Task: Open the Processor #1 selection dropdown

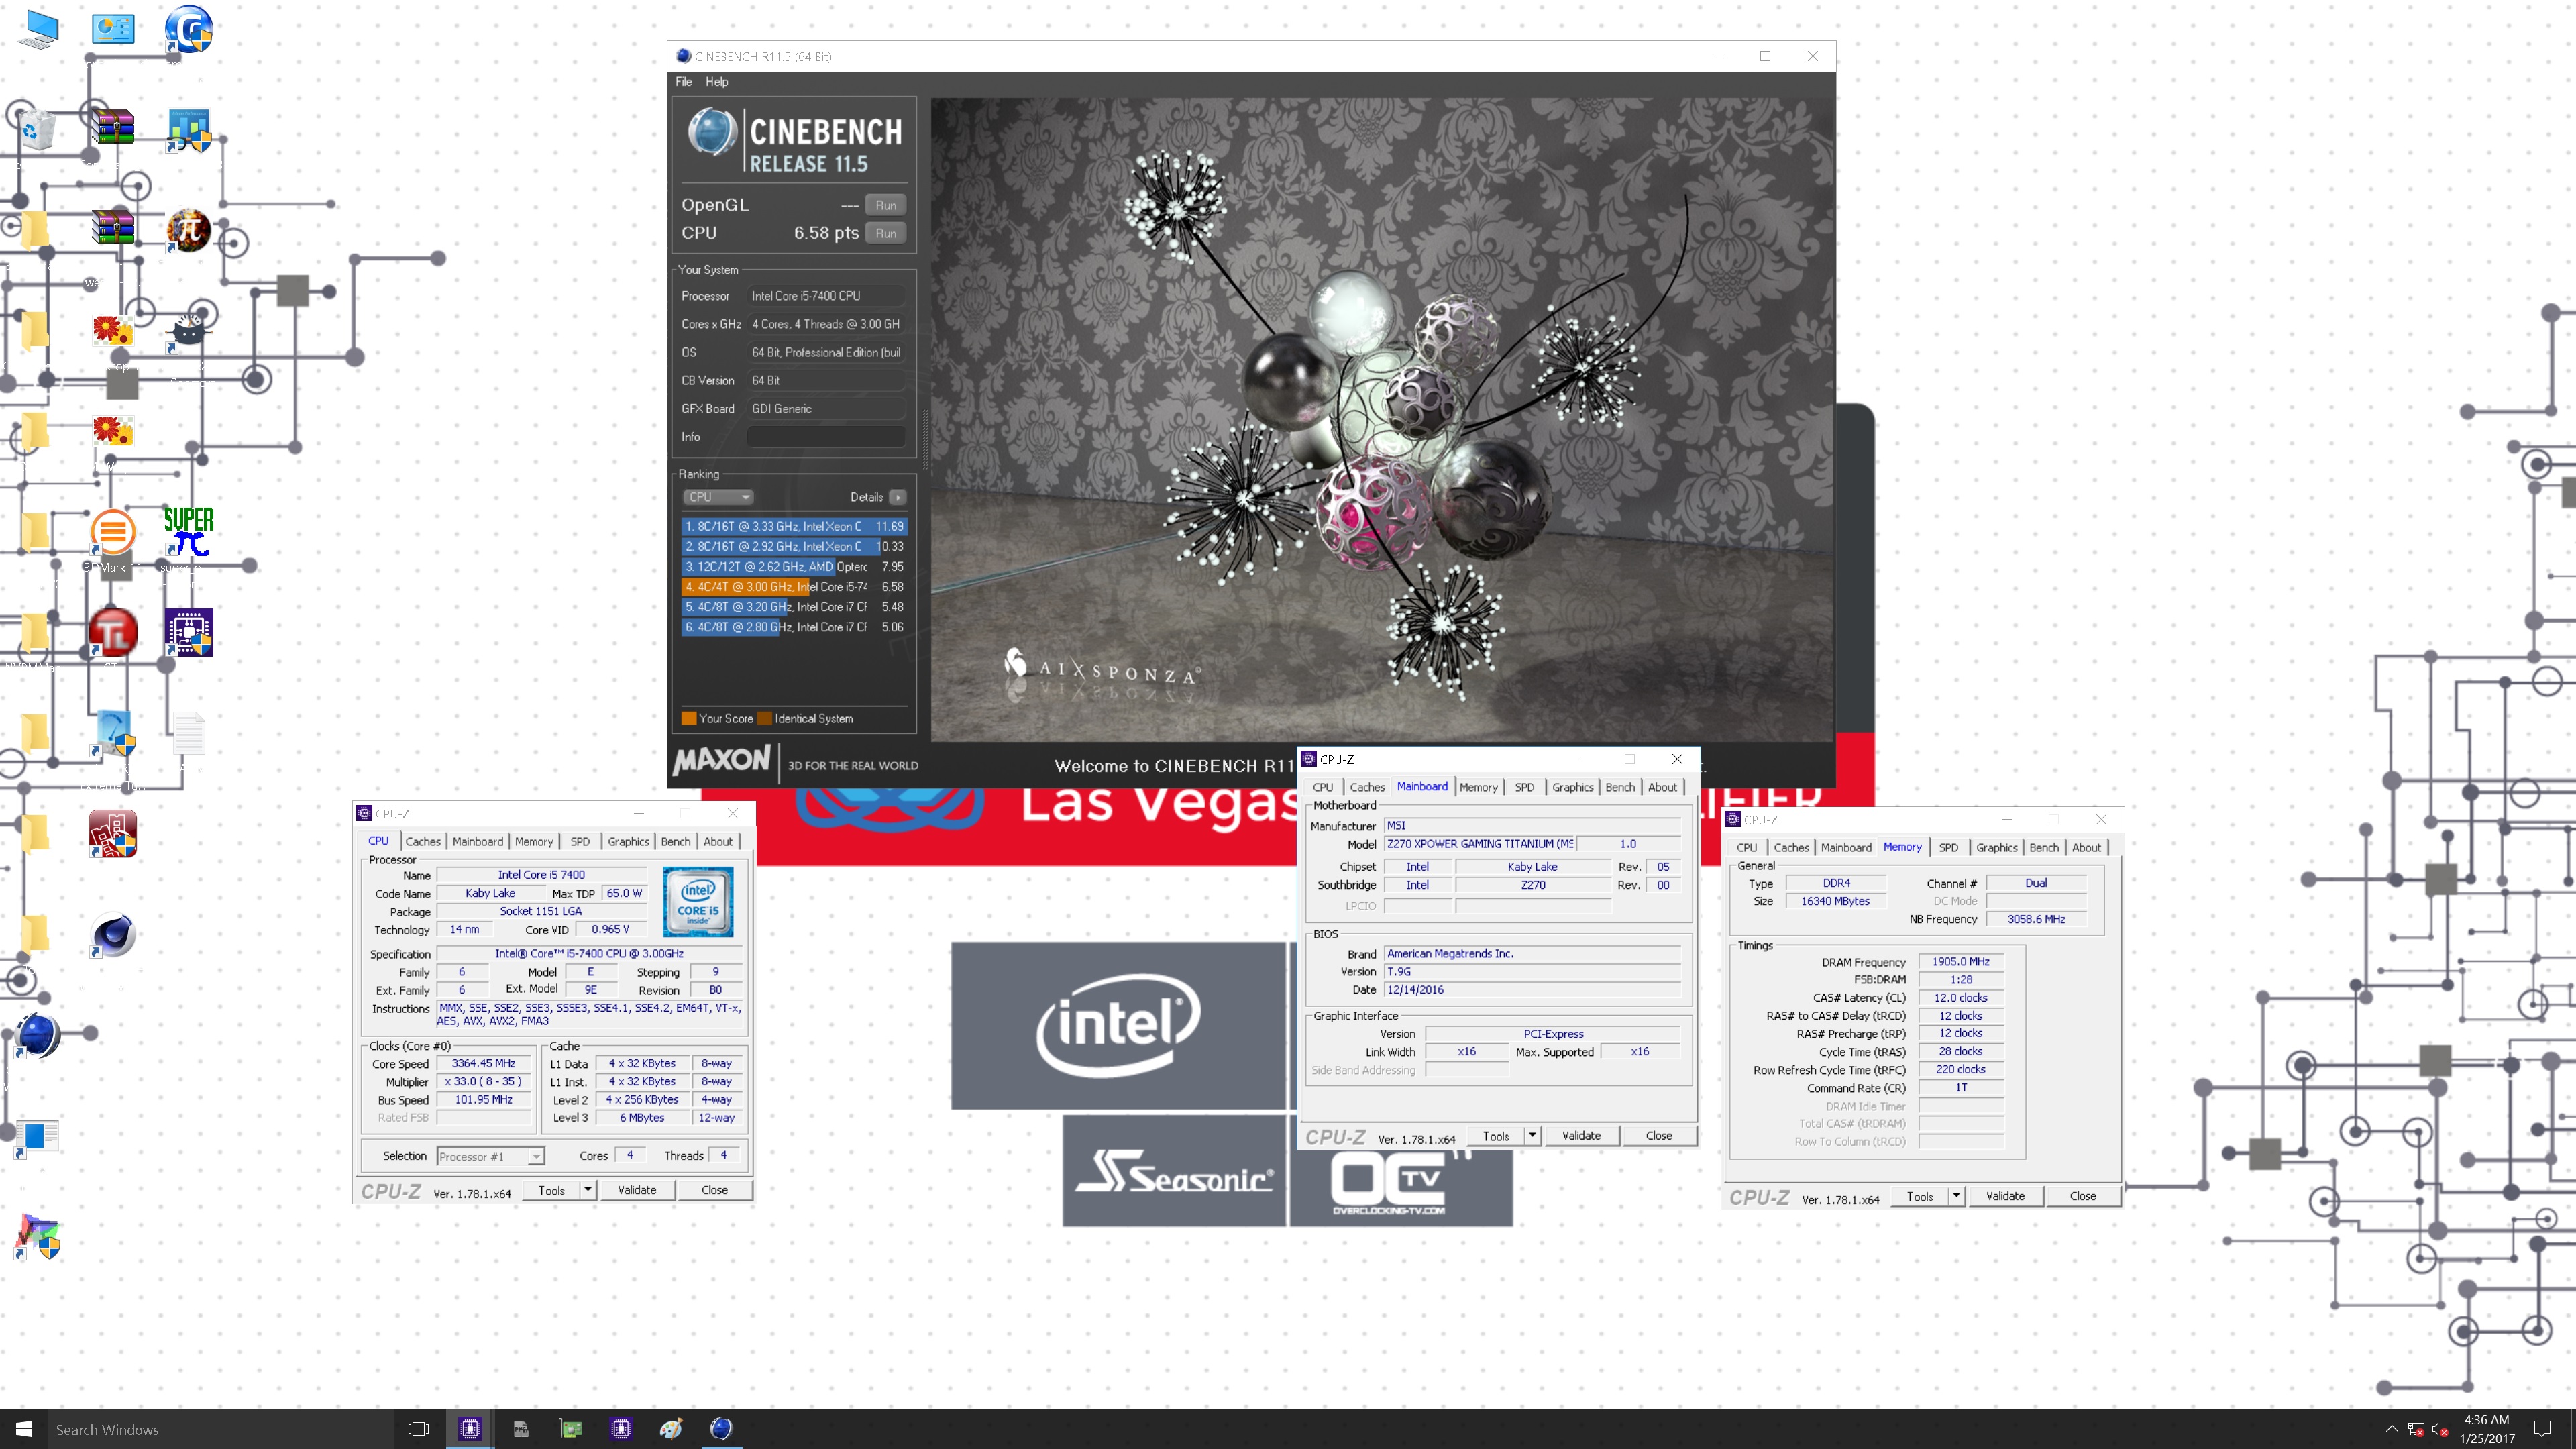Action: point(491,1156)
